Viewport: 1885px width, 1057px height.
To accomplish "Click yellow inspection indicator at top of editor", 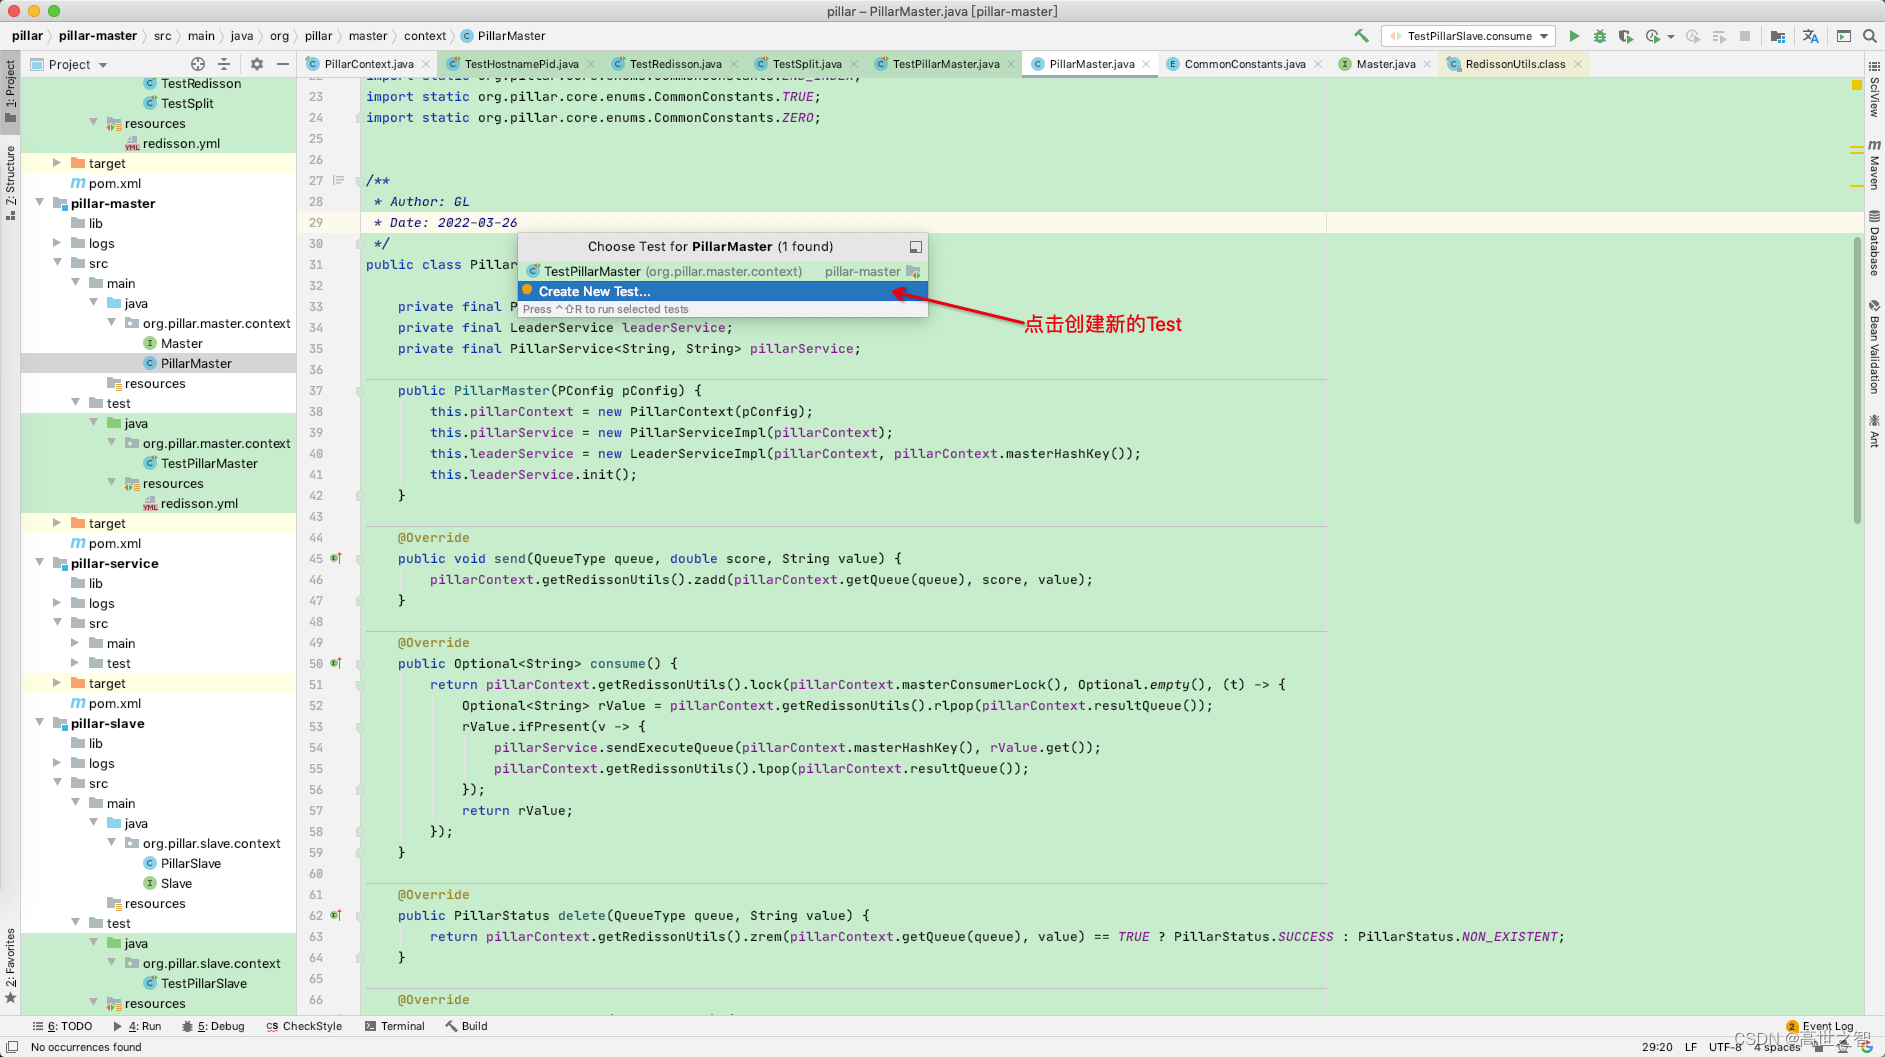I will (1857, 85).
